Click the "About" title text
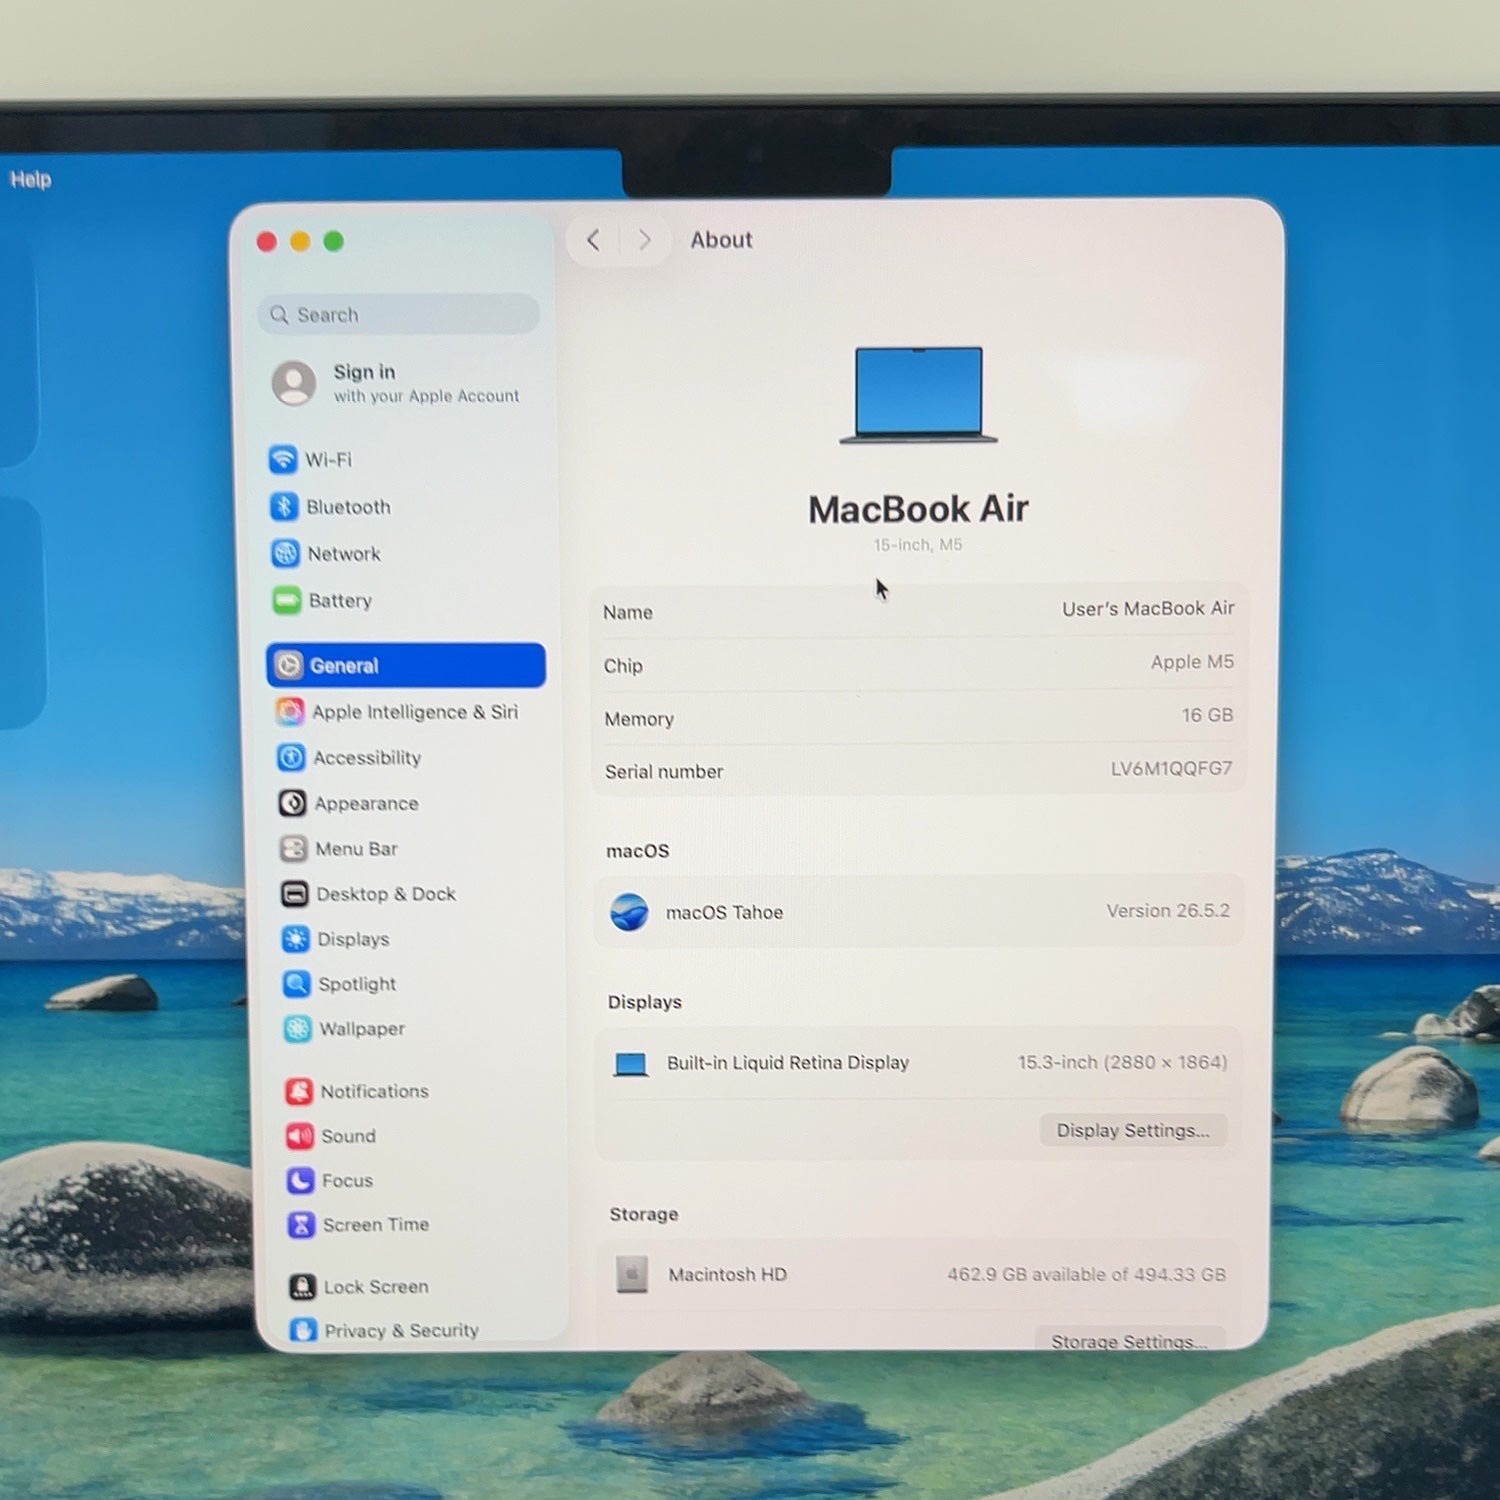Screen dimensions: 1500x1500 [x=721, y=240]
